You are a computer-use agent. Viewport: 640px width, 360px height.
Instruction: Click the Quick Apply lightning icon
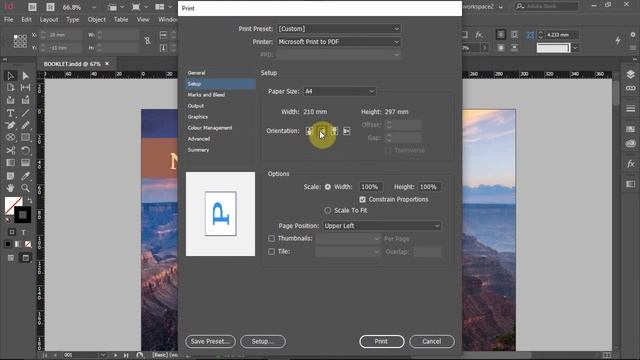tap(618, 40)
